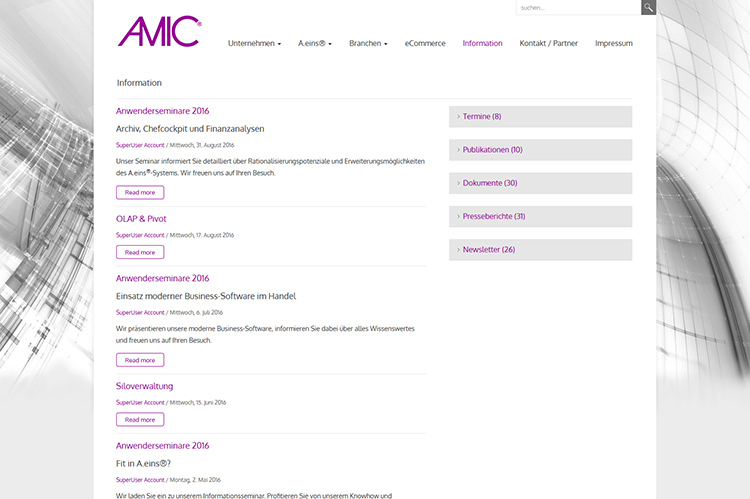
Task: Click Read more under Archiv, Chefcockpit article
Action: click(140, 192)
